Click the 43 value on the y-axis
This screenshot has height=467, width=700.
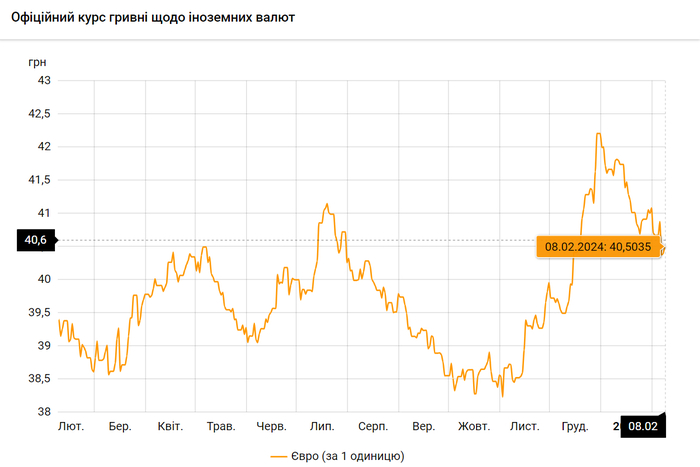[43, 80]
